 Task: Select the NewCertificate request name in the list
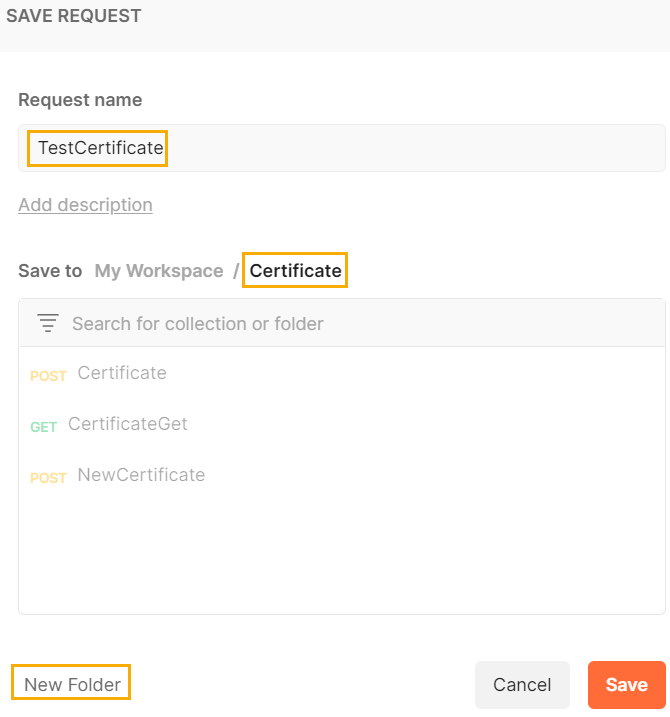pos(141,475)
